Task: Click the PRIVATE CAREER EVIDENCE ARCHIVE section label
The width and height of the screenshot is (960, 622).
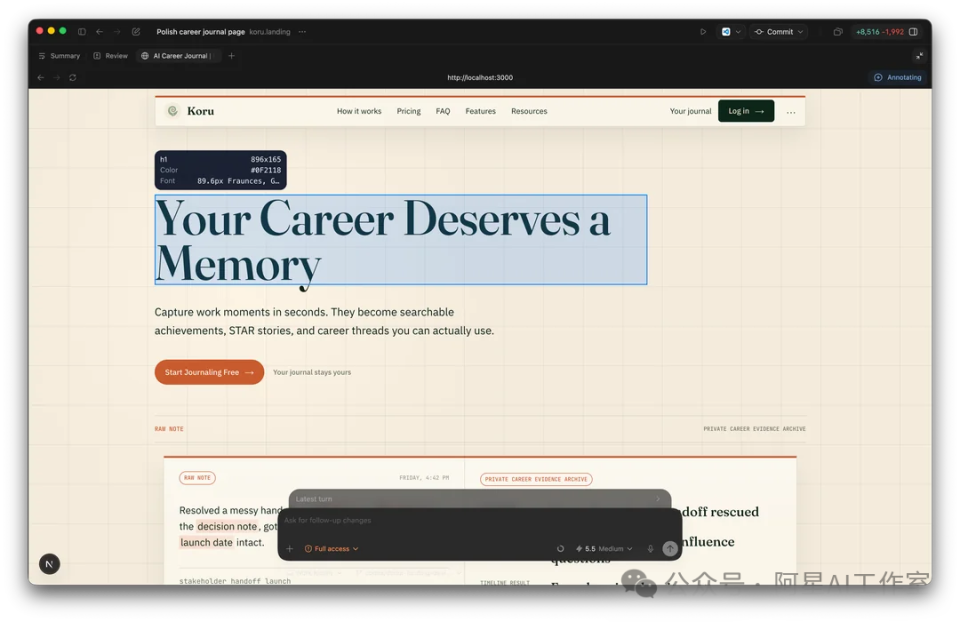Action: pyautogui.click(x=754, y=429)
